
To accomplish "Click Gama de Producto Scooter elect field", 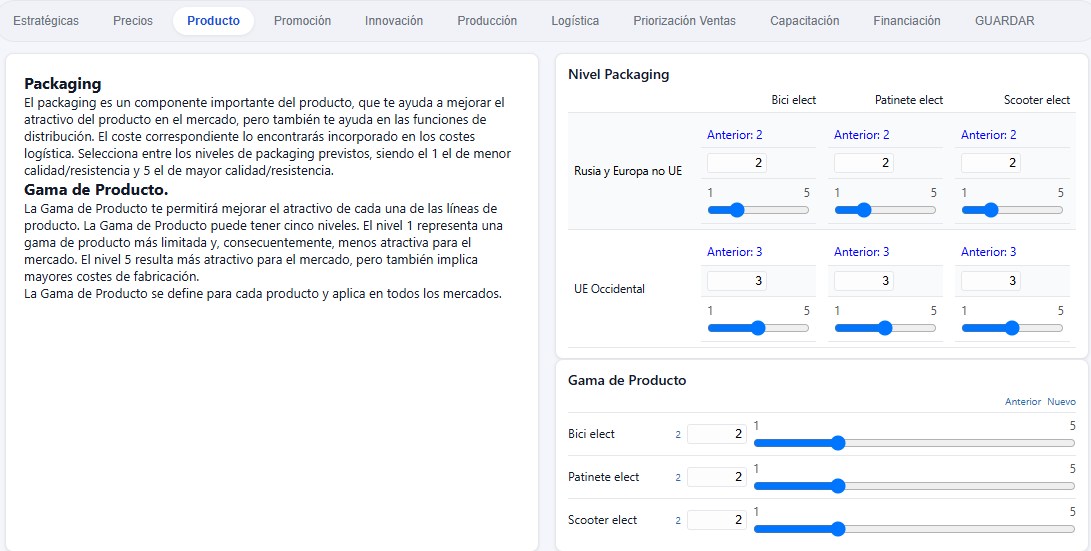I will pos(717,520).
